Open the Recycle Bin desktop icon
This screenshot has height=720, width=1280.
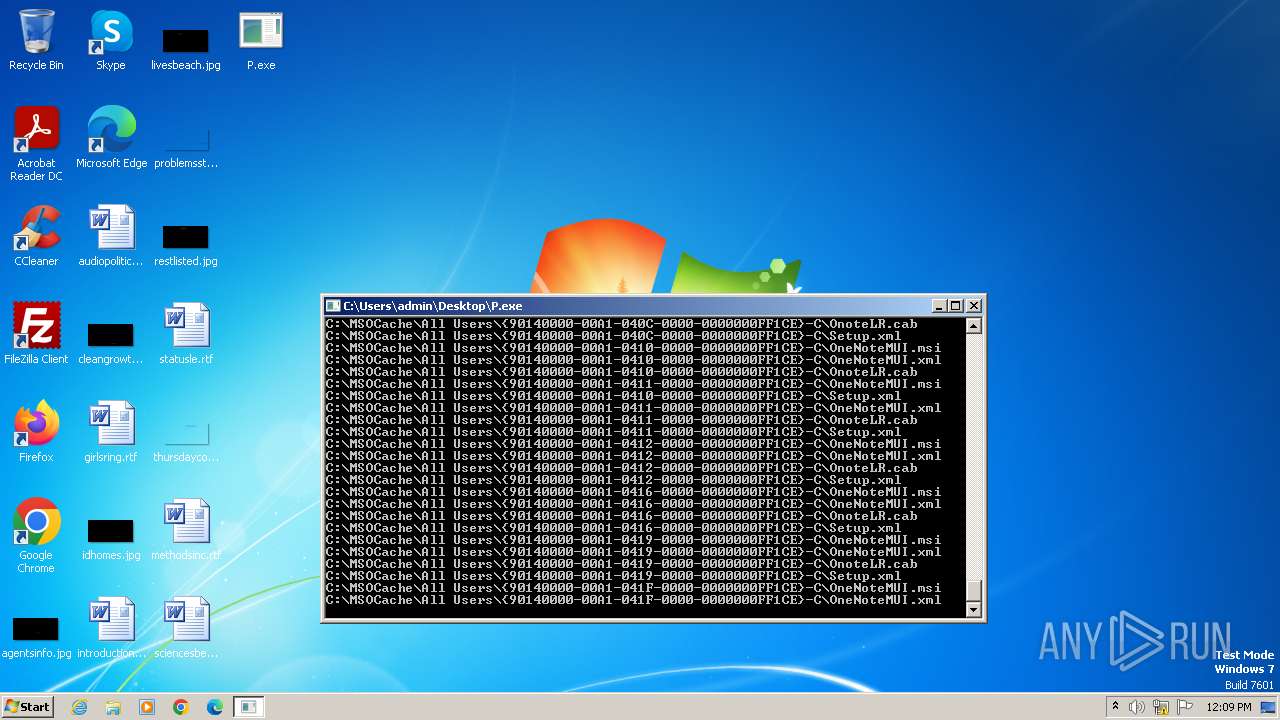click(x=36, y=41)
